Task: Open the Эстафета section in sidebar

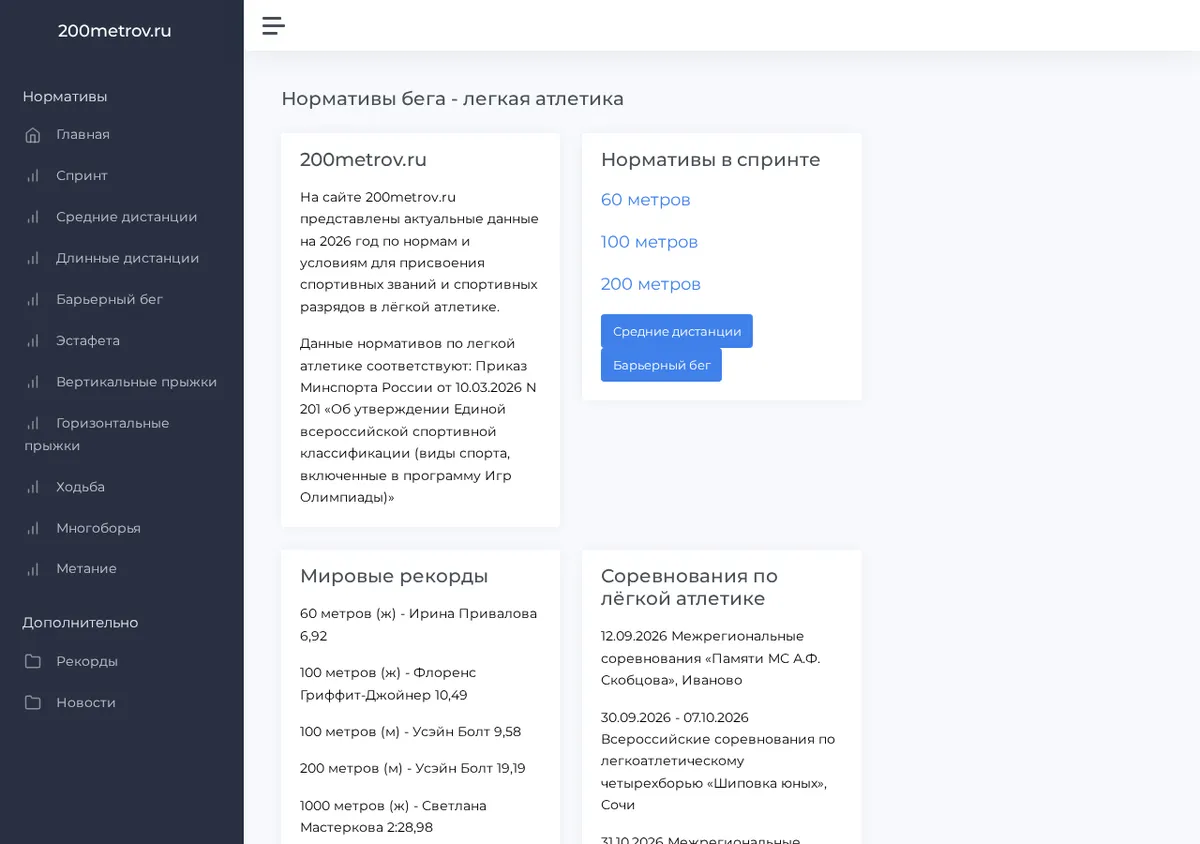Action: coord(122,340)
